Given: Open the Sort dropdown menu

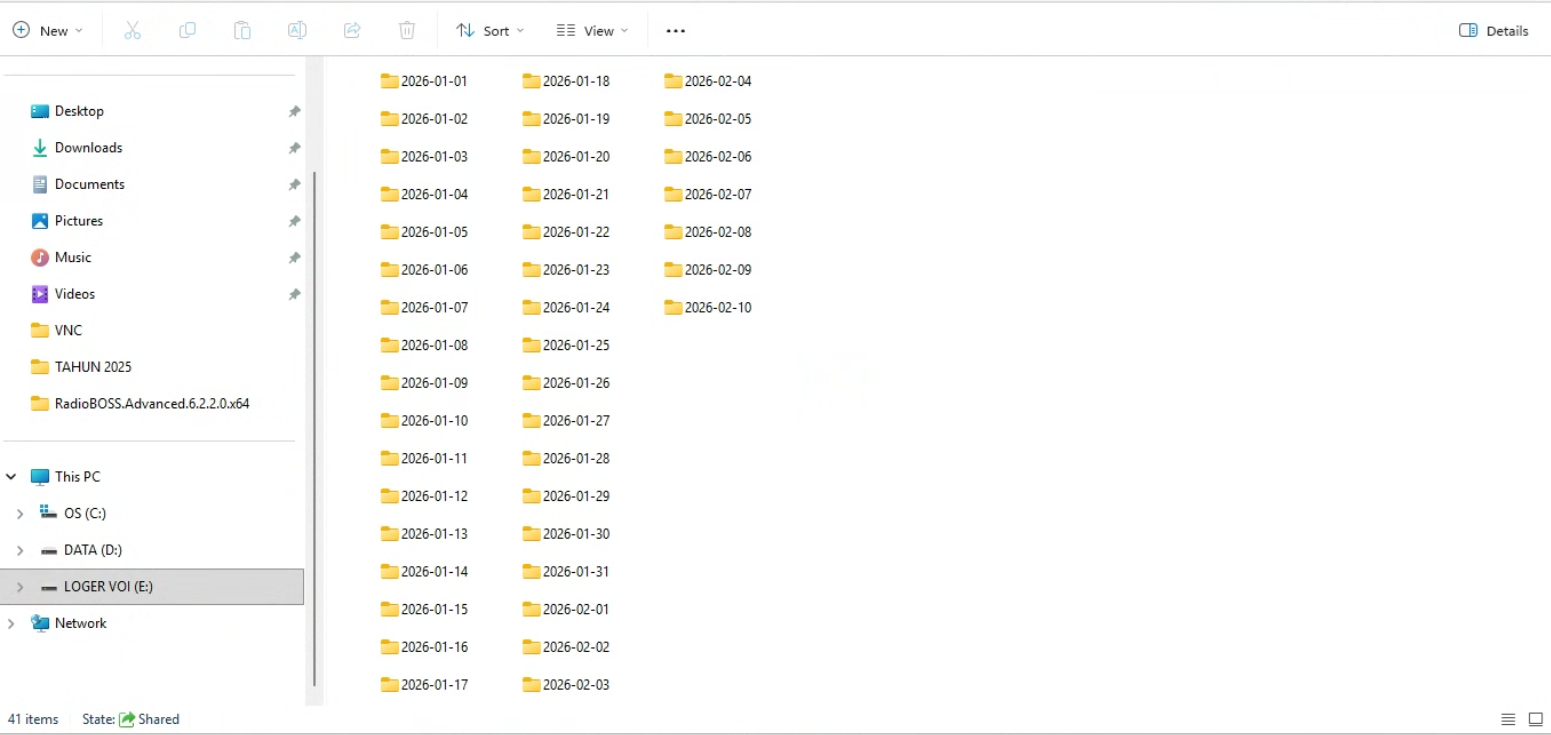Looking at the screenshot, I should pyautogui.click(x=490, y=31).
